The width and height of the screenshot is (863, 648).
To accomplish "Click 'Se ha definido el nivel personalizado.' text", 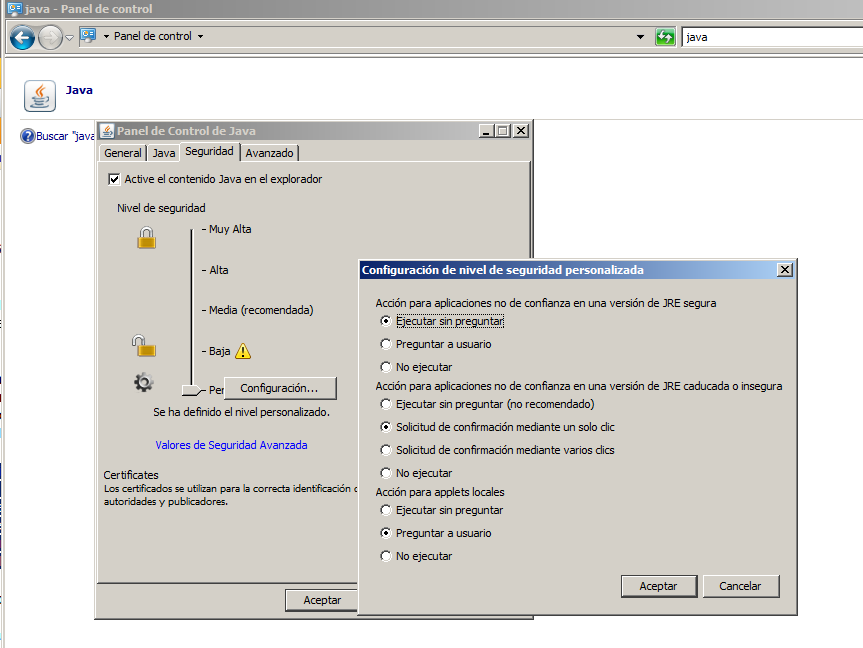I will pyautogui.click(x=242, y=412).
